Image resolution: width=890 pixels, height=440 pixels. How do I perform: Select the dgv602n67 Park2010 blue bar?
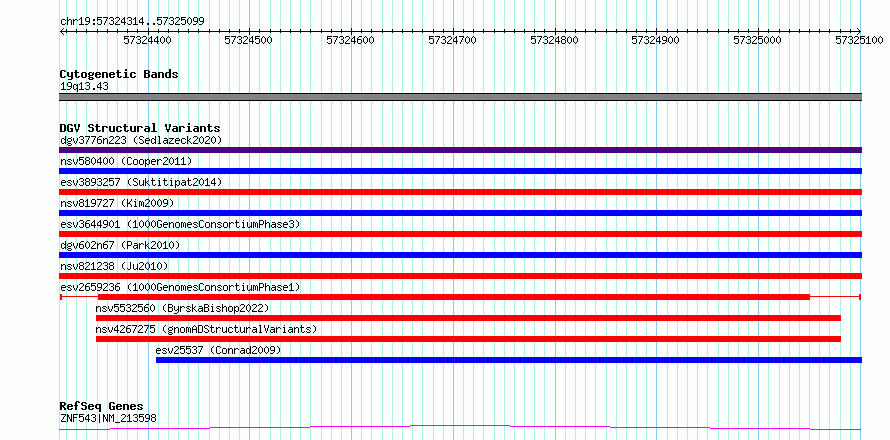click(460, 255)
